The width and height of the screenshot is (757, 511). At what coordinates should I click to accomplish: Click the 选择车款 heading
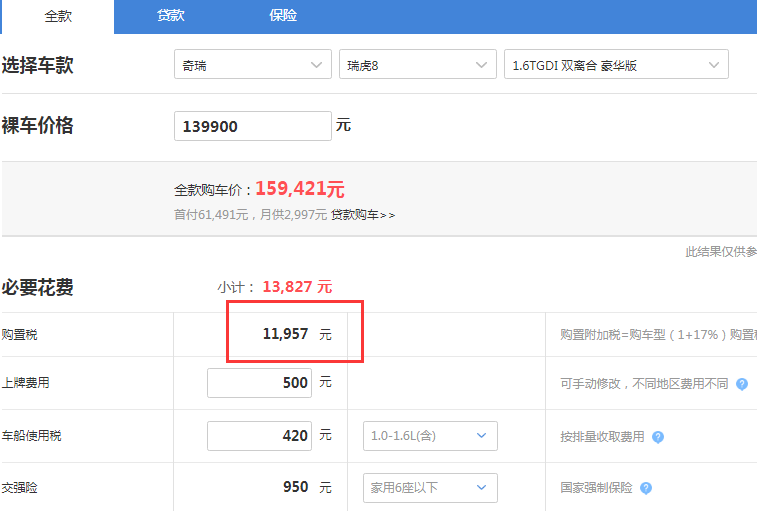37,65
